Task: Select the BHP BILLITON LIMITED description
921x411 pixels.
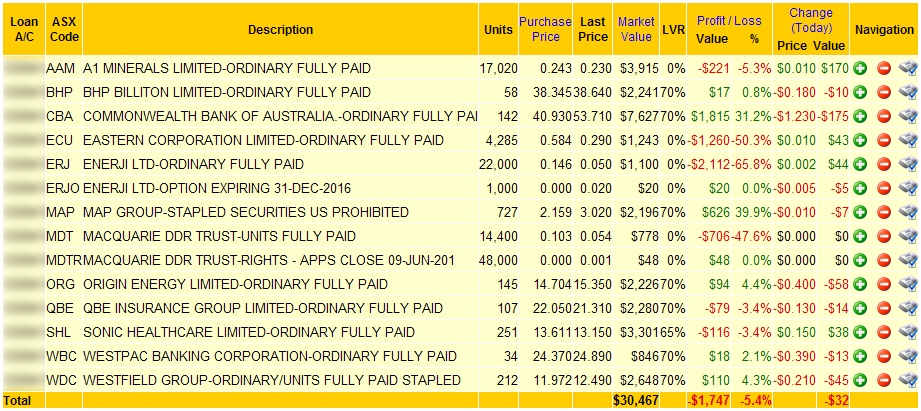Action: click(227, 93)
